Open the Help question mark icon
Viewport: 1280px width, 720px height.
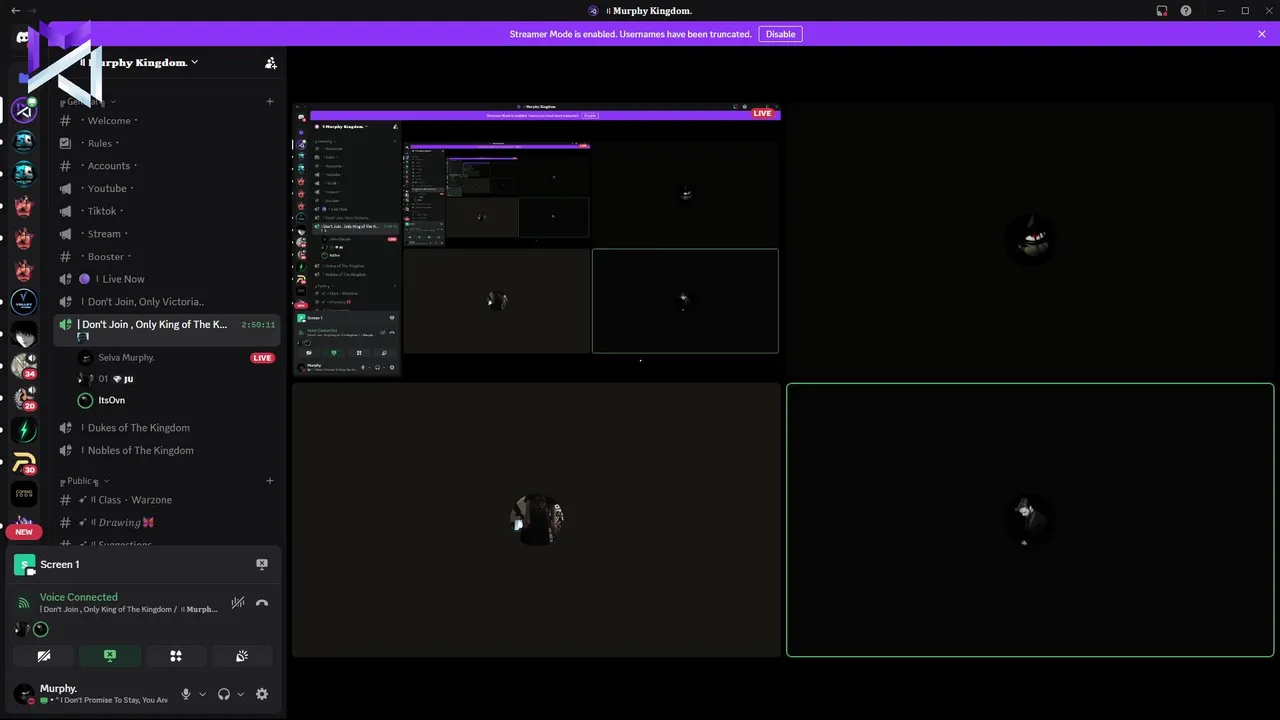(x=1186, y=10)
